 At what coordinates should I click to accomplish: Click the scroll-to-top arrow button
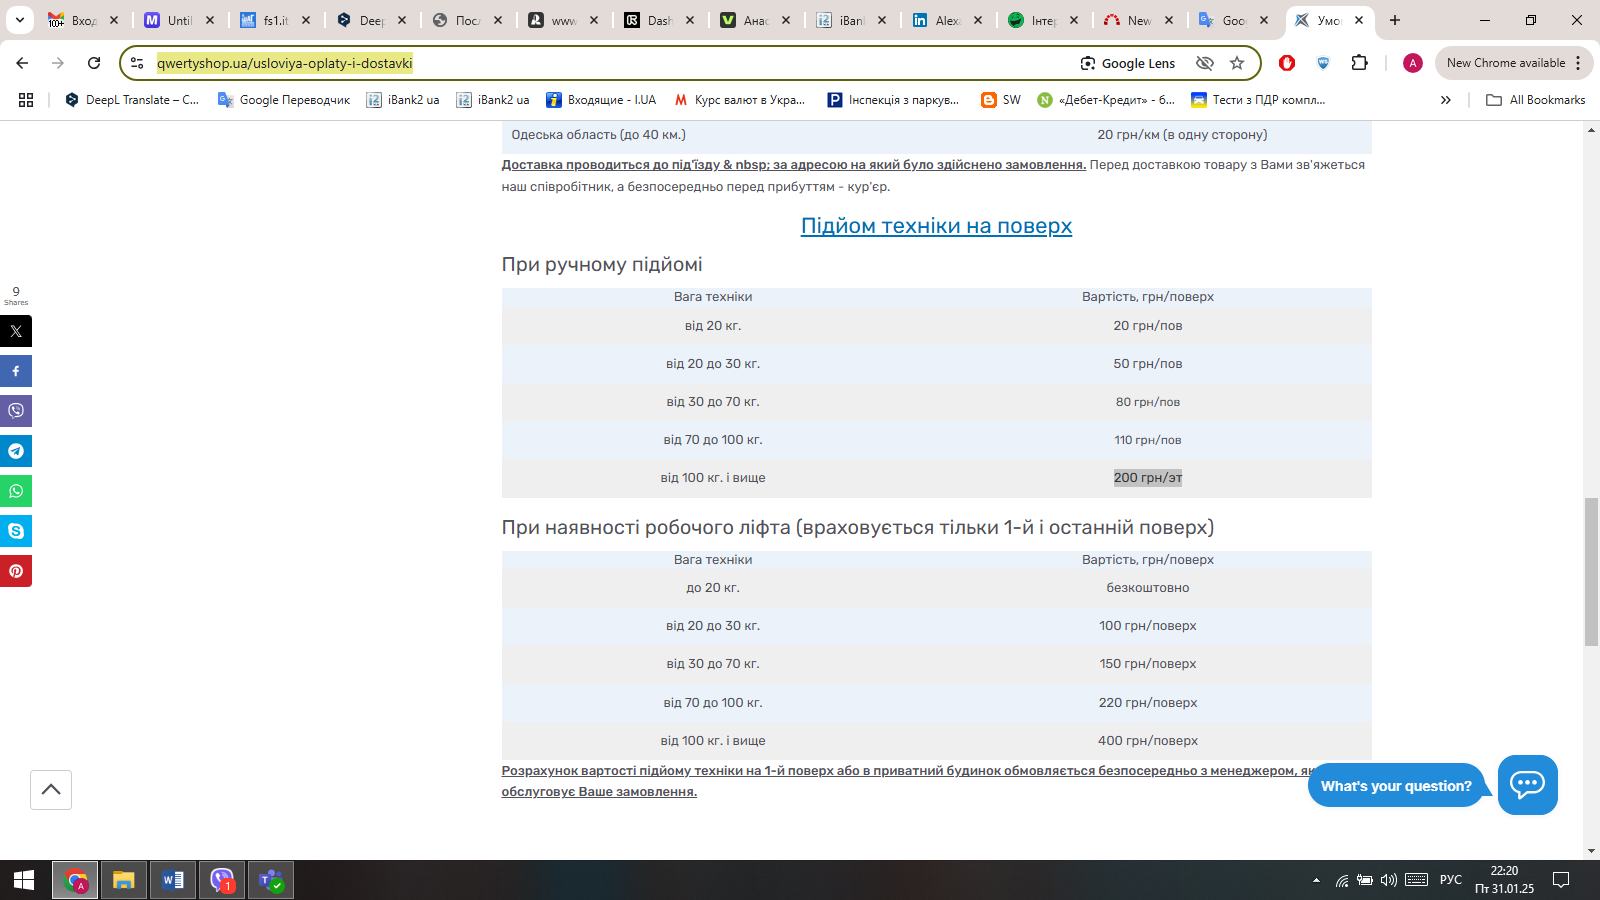51,790
